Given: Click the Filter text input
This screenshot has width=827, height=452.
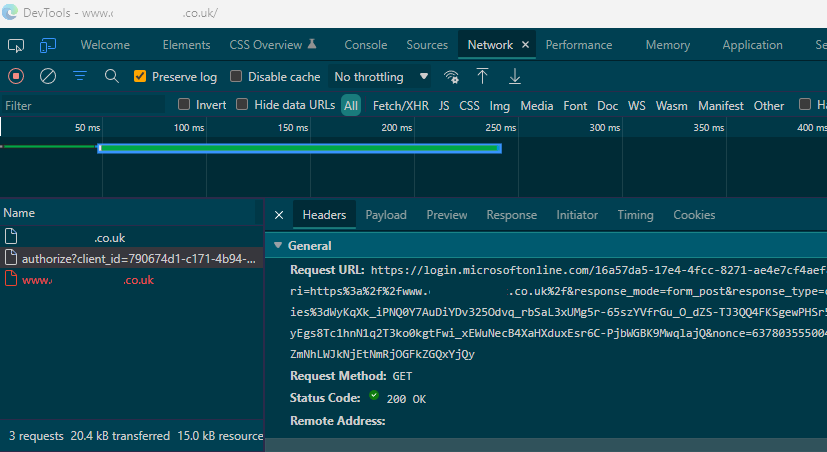Looking at the screenshot, I should [x=83, y=105].
